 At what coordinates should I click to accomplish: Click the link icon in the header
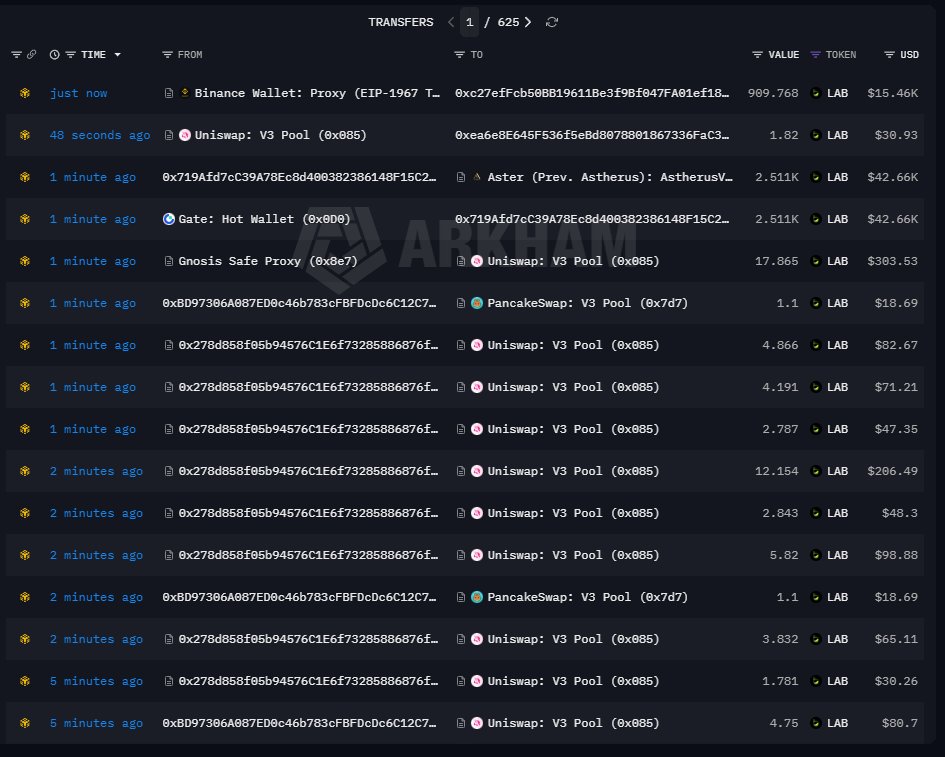(x=31, y=55)
